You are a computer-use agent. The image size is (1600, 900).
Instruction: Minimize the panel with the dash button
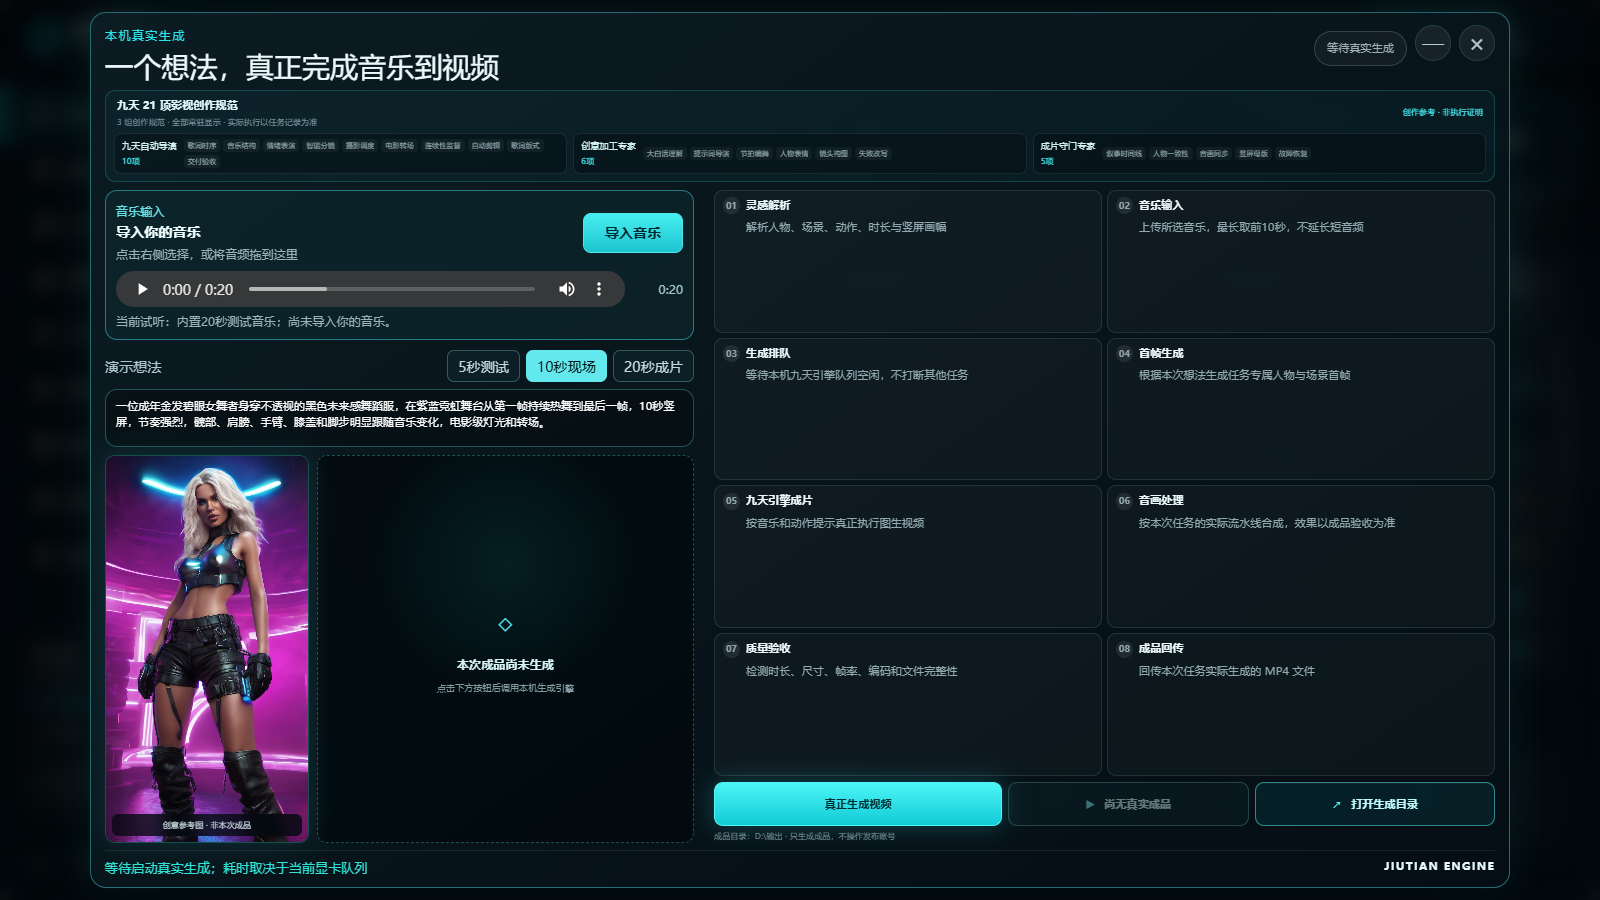click(1433, 43)
